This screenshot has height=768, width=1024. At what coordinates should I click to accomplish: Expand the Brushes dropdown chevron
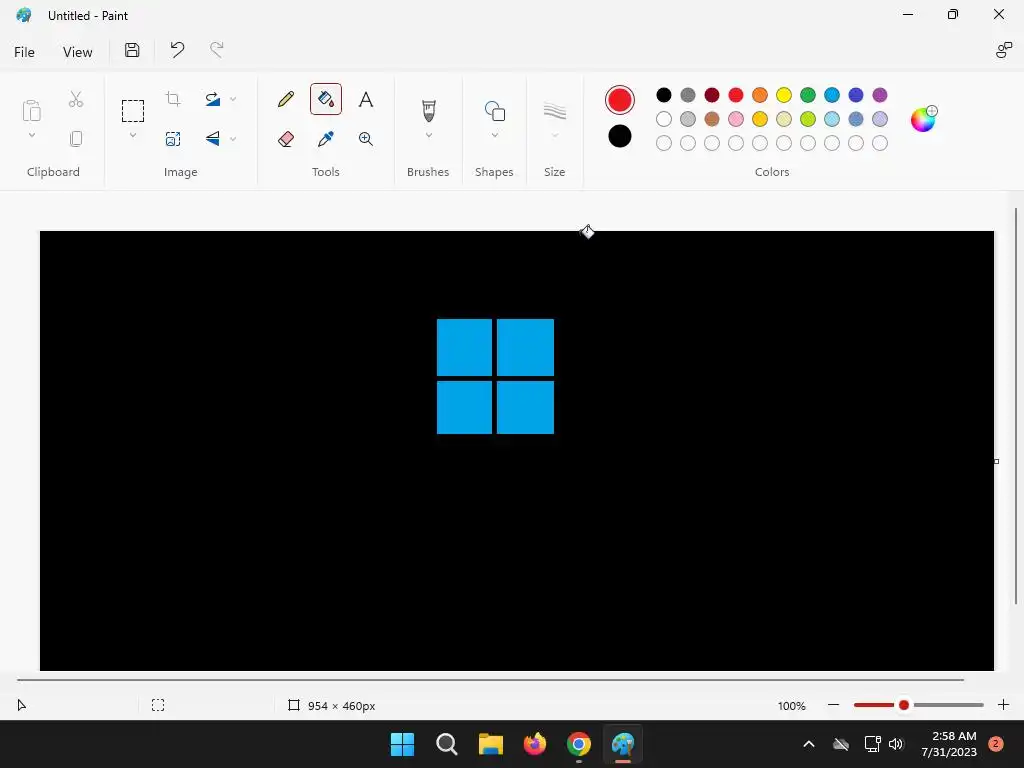coord(428,135)
